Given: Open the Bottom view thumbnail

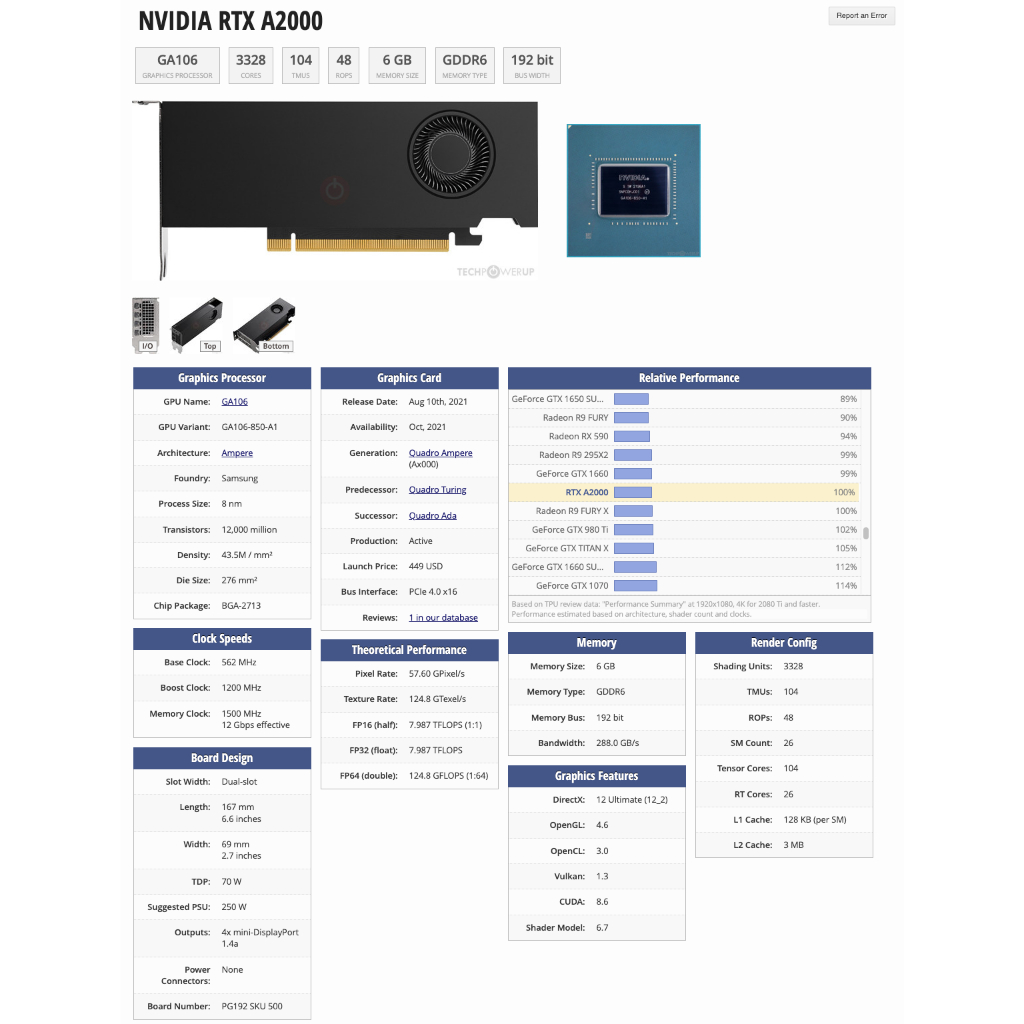Looking at the screenshot, I should [x=263, y=324].
